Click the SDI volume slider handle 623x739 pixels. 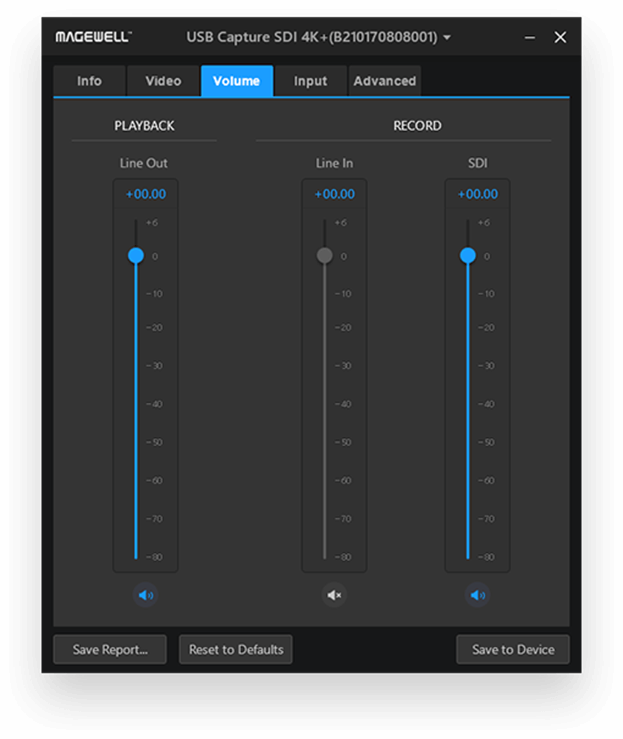468,256
